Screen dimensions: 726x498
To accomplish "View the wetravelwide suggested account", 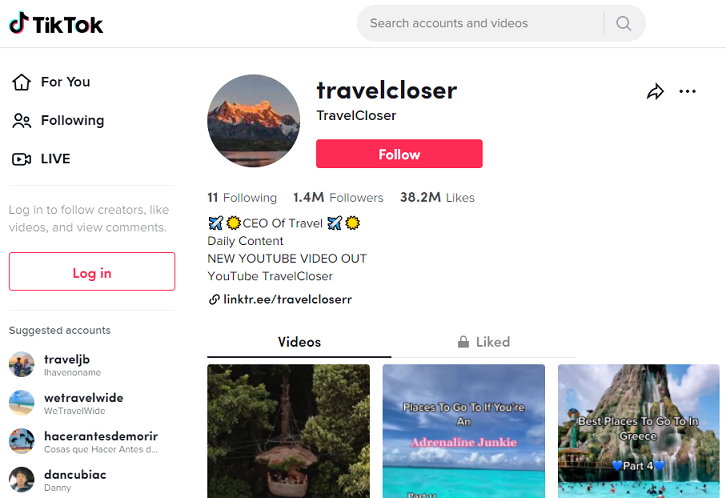I will [x=83, y=403].
